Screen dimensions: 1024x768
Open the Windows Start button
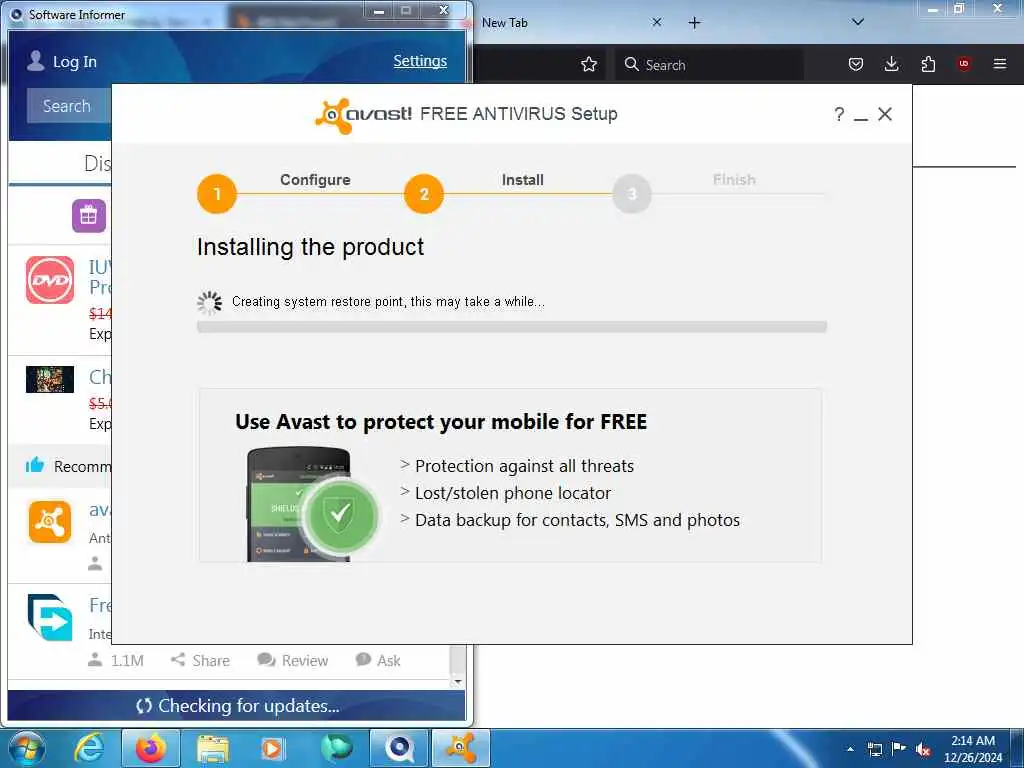pos(27,749)
